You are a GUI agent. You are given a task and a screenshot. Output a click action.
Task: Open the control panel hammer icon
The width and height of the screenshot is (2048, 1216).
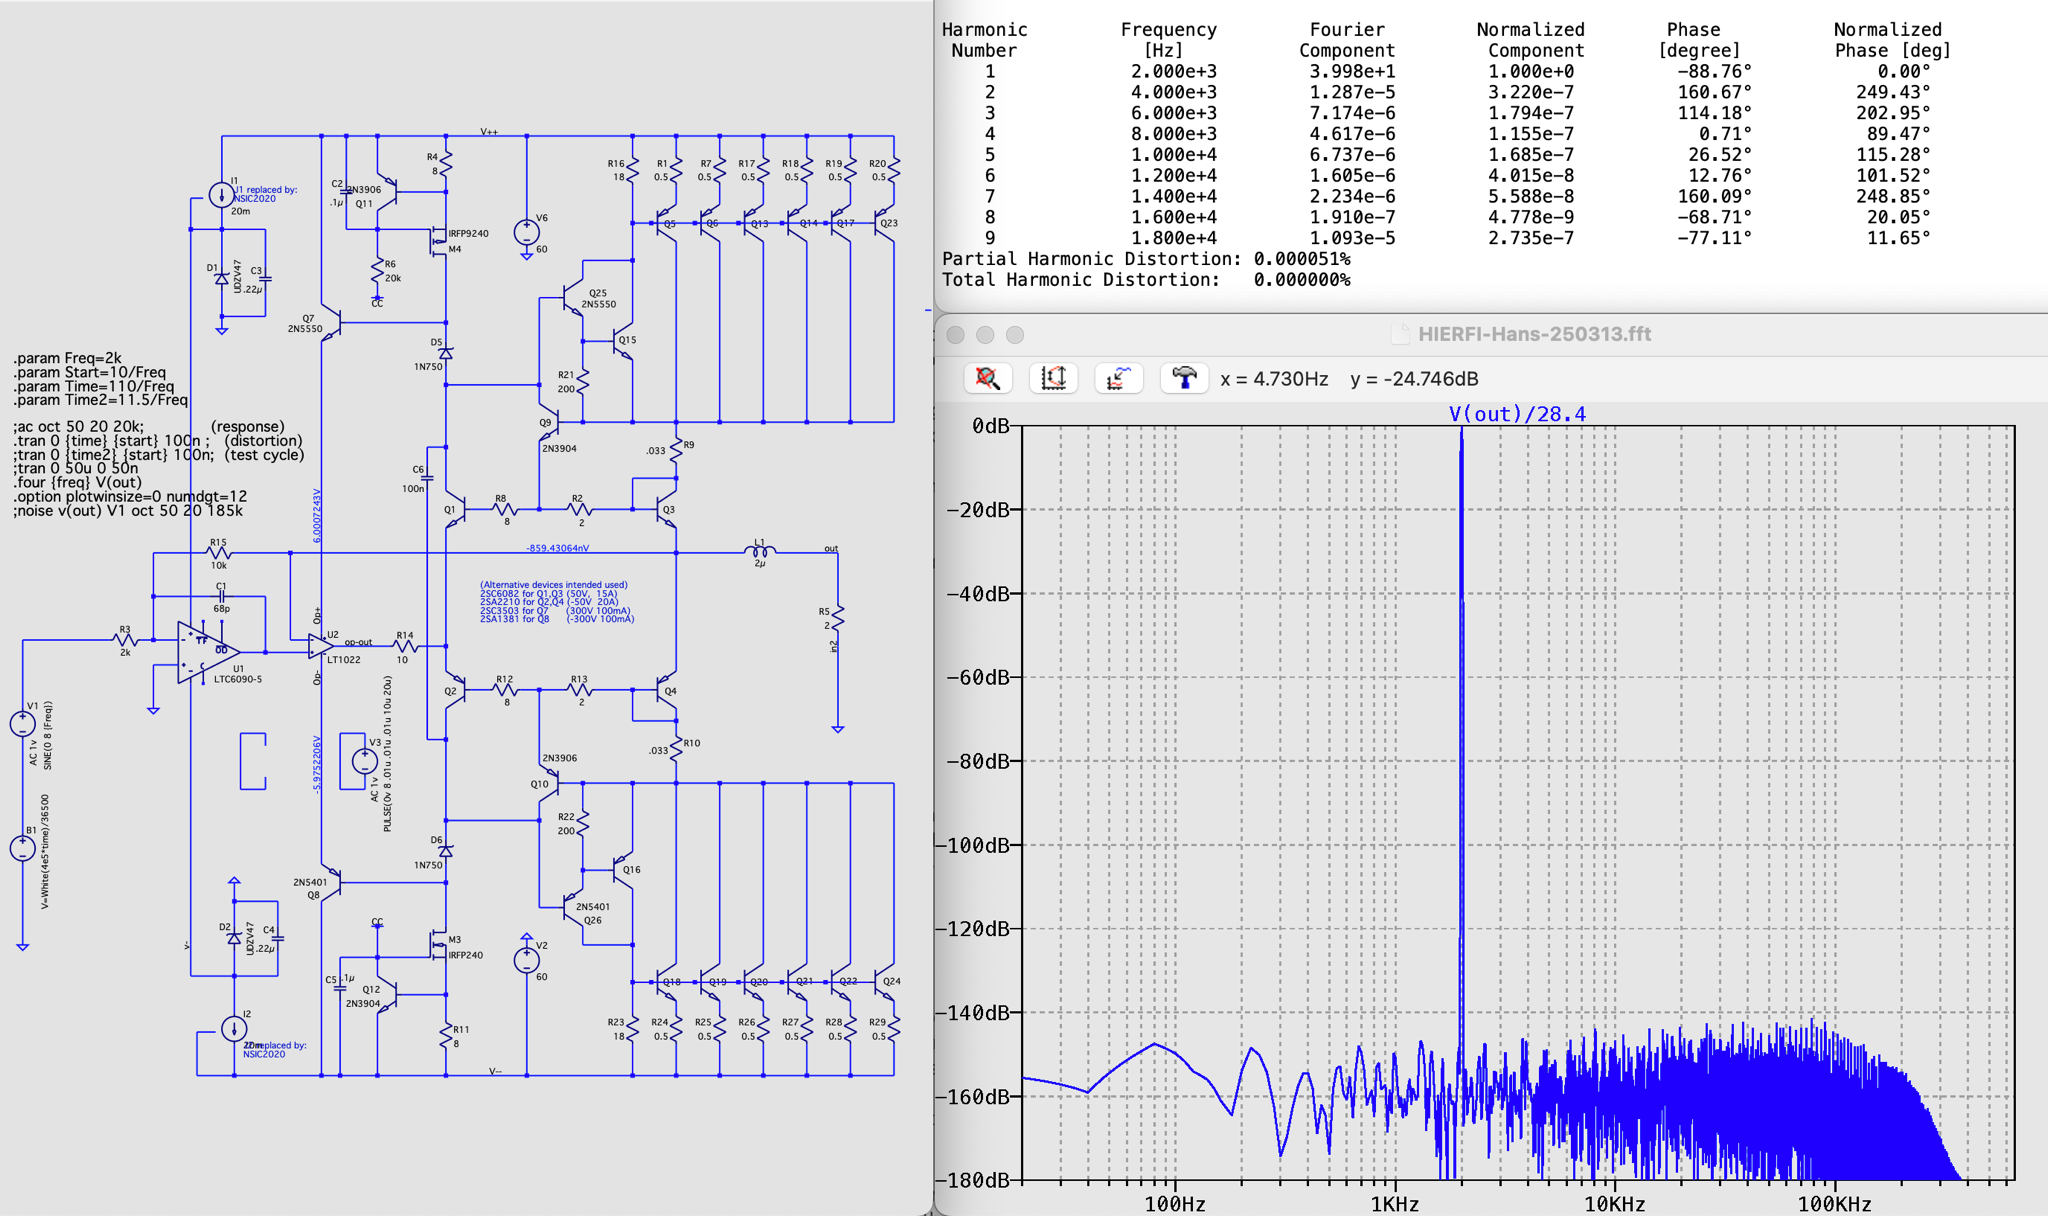[1185, 378]
